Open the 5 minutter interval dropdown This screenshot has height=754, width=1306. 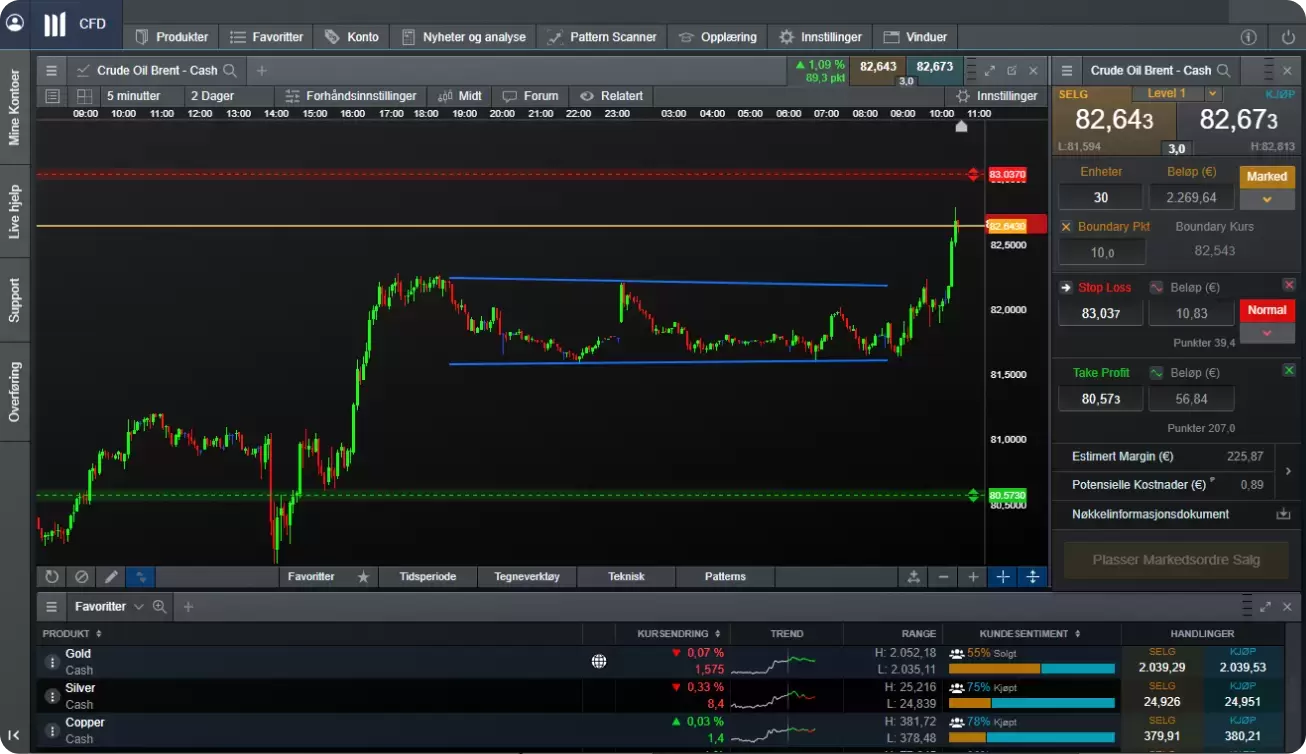point(133,96)
